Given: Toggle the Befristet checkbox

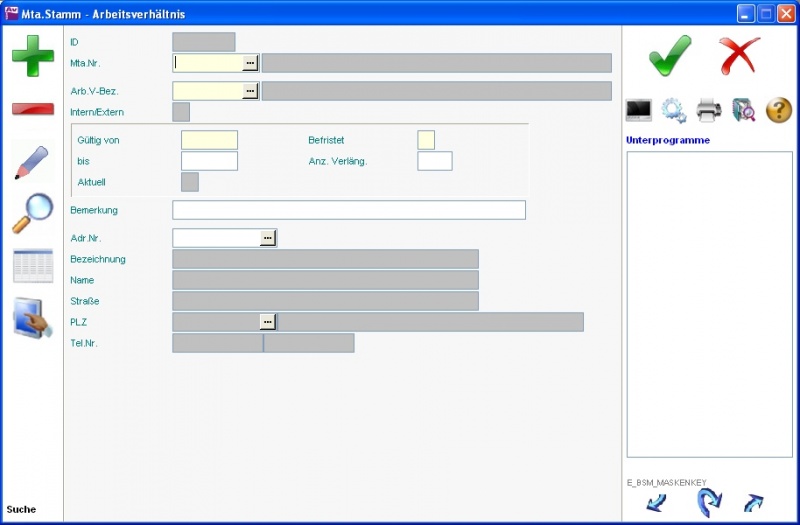Looking at the screenshot, I should coord(426,140).
